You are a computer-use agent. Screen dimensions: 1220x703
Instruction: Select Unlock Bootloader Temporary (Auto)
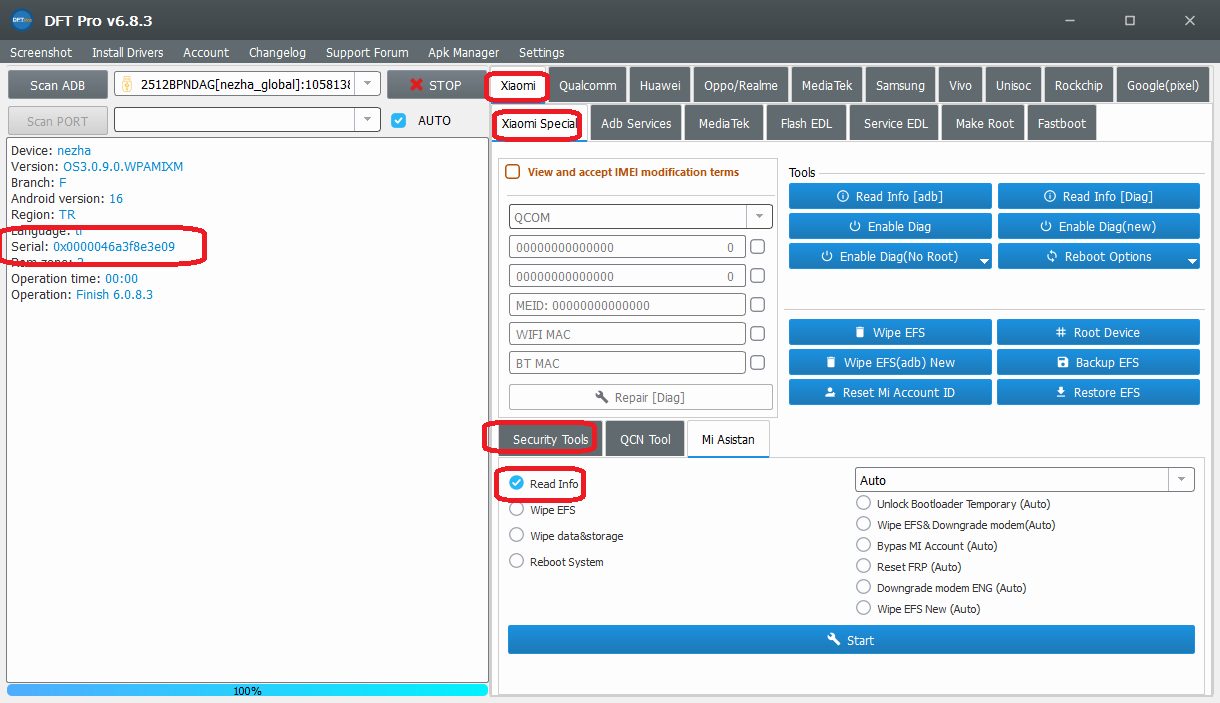pos(864,503)
